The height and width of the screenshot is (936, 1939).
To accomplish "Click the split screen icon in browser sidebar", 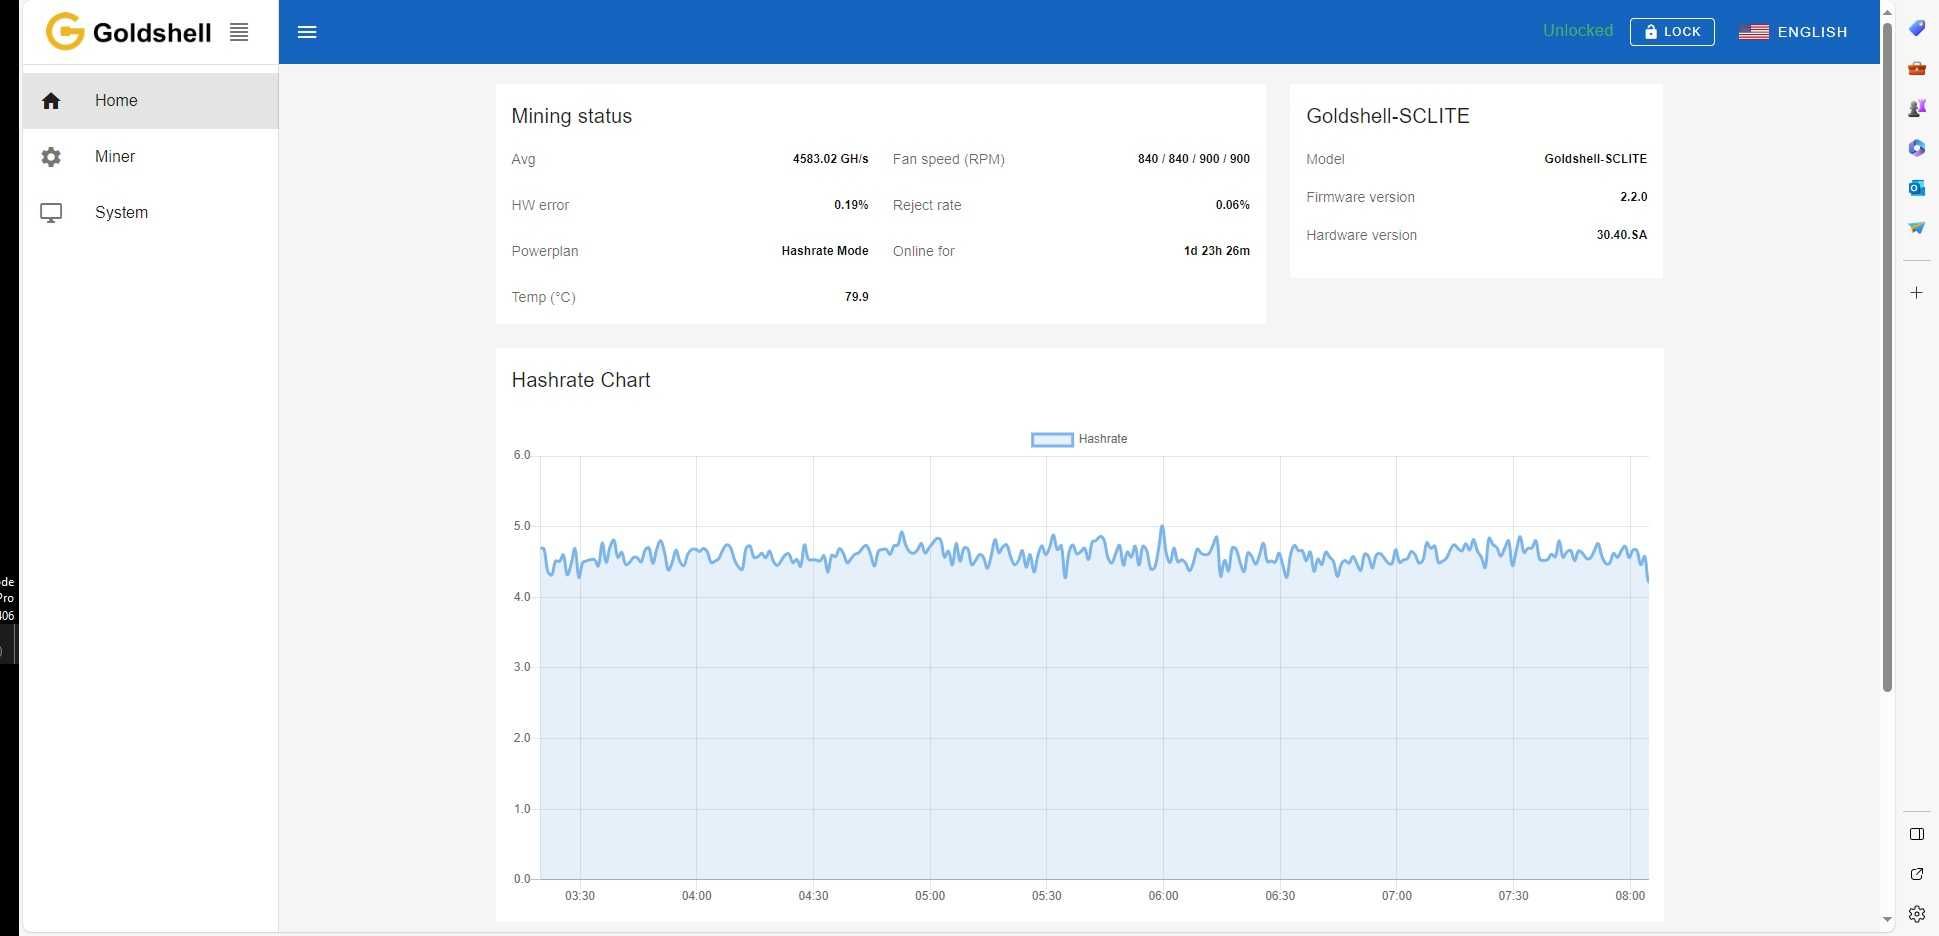I will tap(1917, 834).
